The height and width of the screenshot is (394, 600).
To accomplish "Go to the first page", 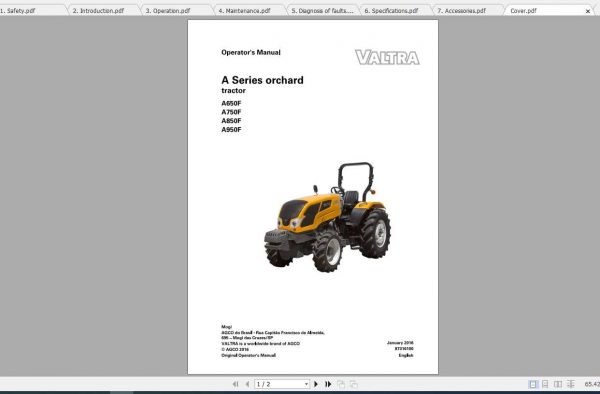I will pos(235,384).
